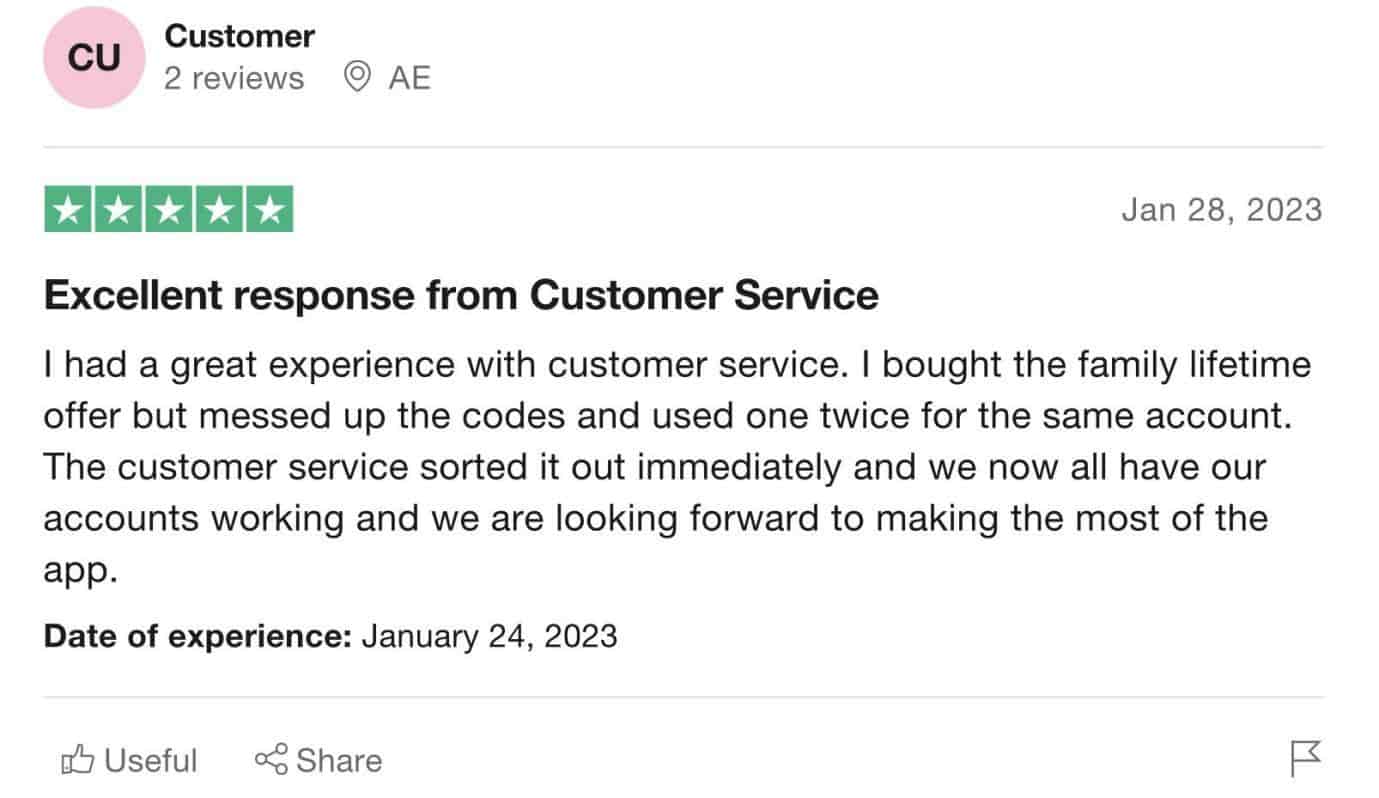The height and width of the screenshot is (798, 1379).
Task: Click the first green rating star
Action: [x=68, y=209]
